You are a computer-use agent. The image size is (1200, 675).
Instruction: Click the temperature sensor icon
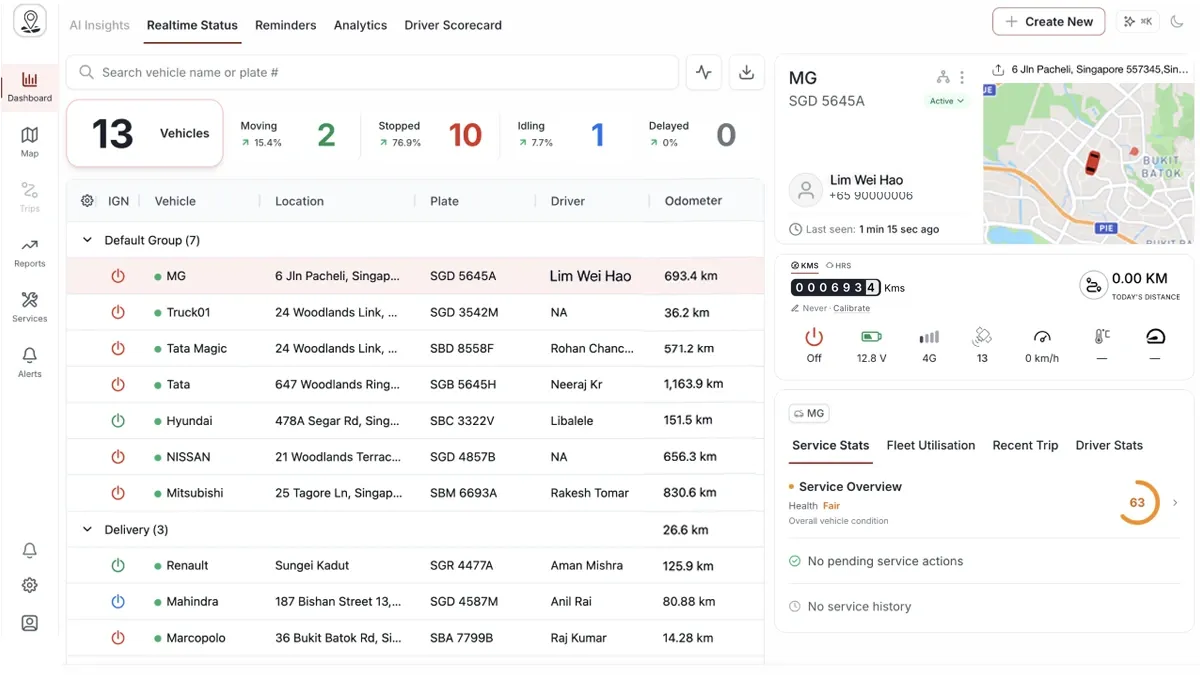point(1102,337)
